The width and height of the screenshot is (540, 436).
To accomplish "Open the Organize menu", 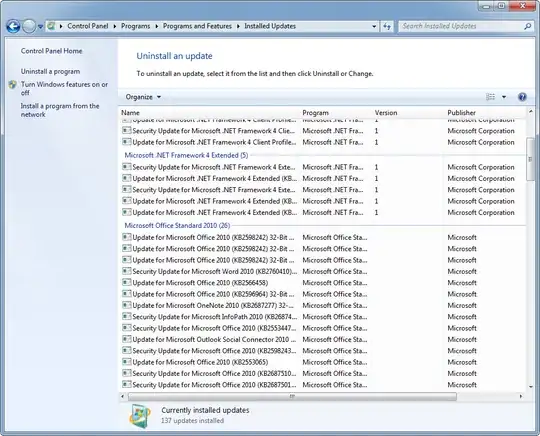I will point(143,97).
